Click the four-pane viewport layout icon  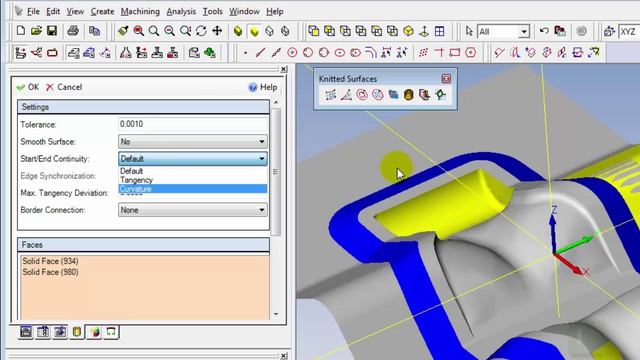click(x=440, y=31)
